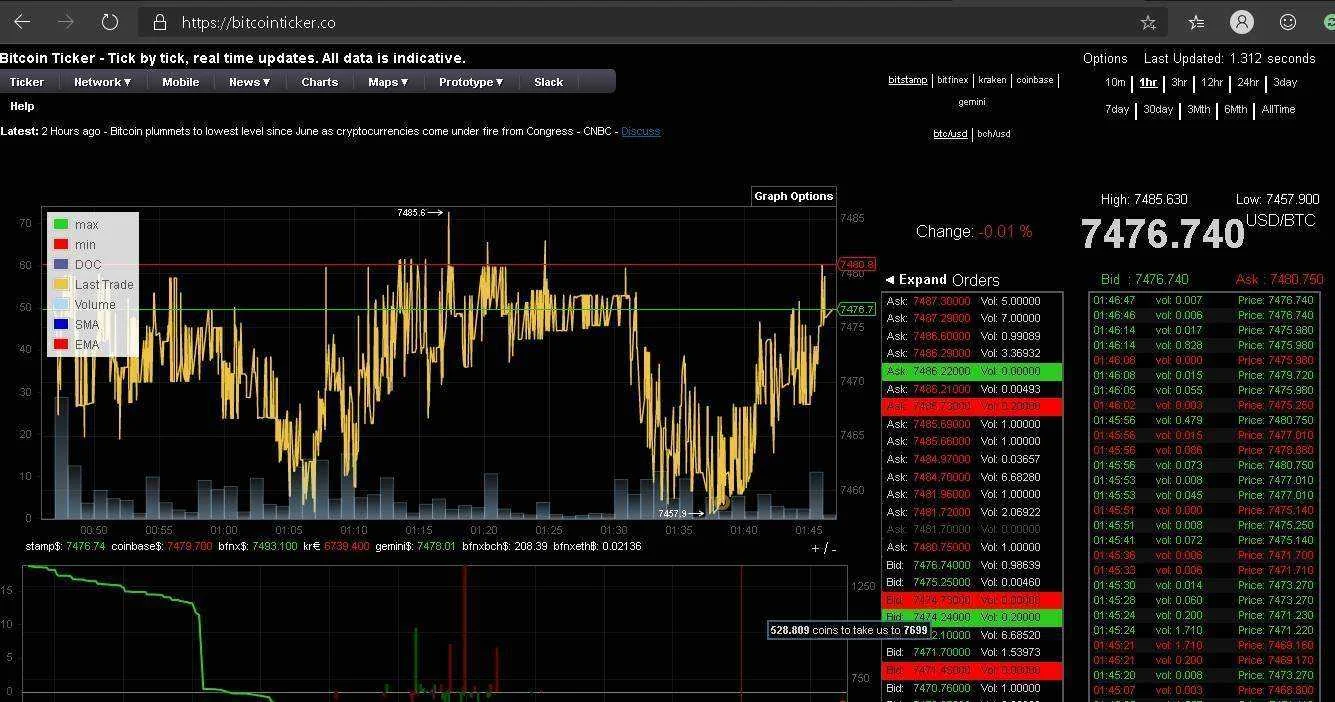Open the Ticker menu item
Viewport: 1335px width, 702px height.
click(x=27, y=82)
